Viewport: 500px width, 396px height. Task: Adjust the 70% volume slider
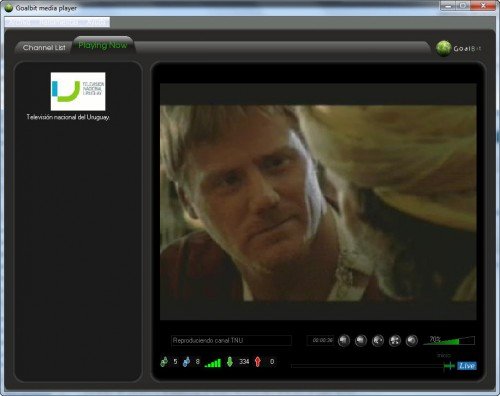449,340
